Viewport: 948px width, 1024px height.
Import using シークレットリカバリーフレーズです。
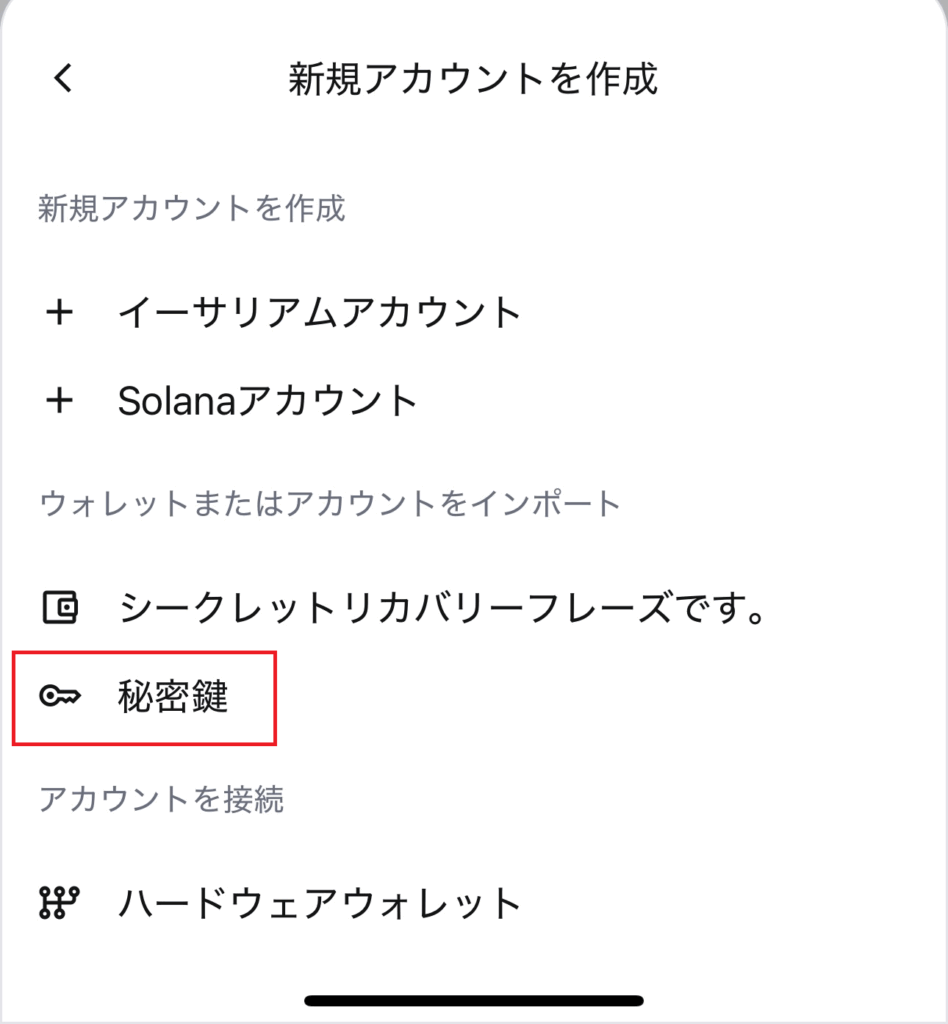click(x=440, y=607)
